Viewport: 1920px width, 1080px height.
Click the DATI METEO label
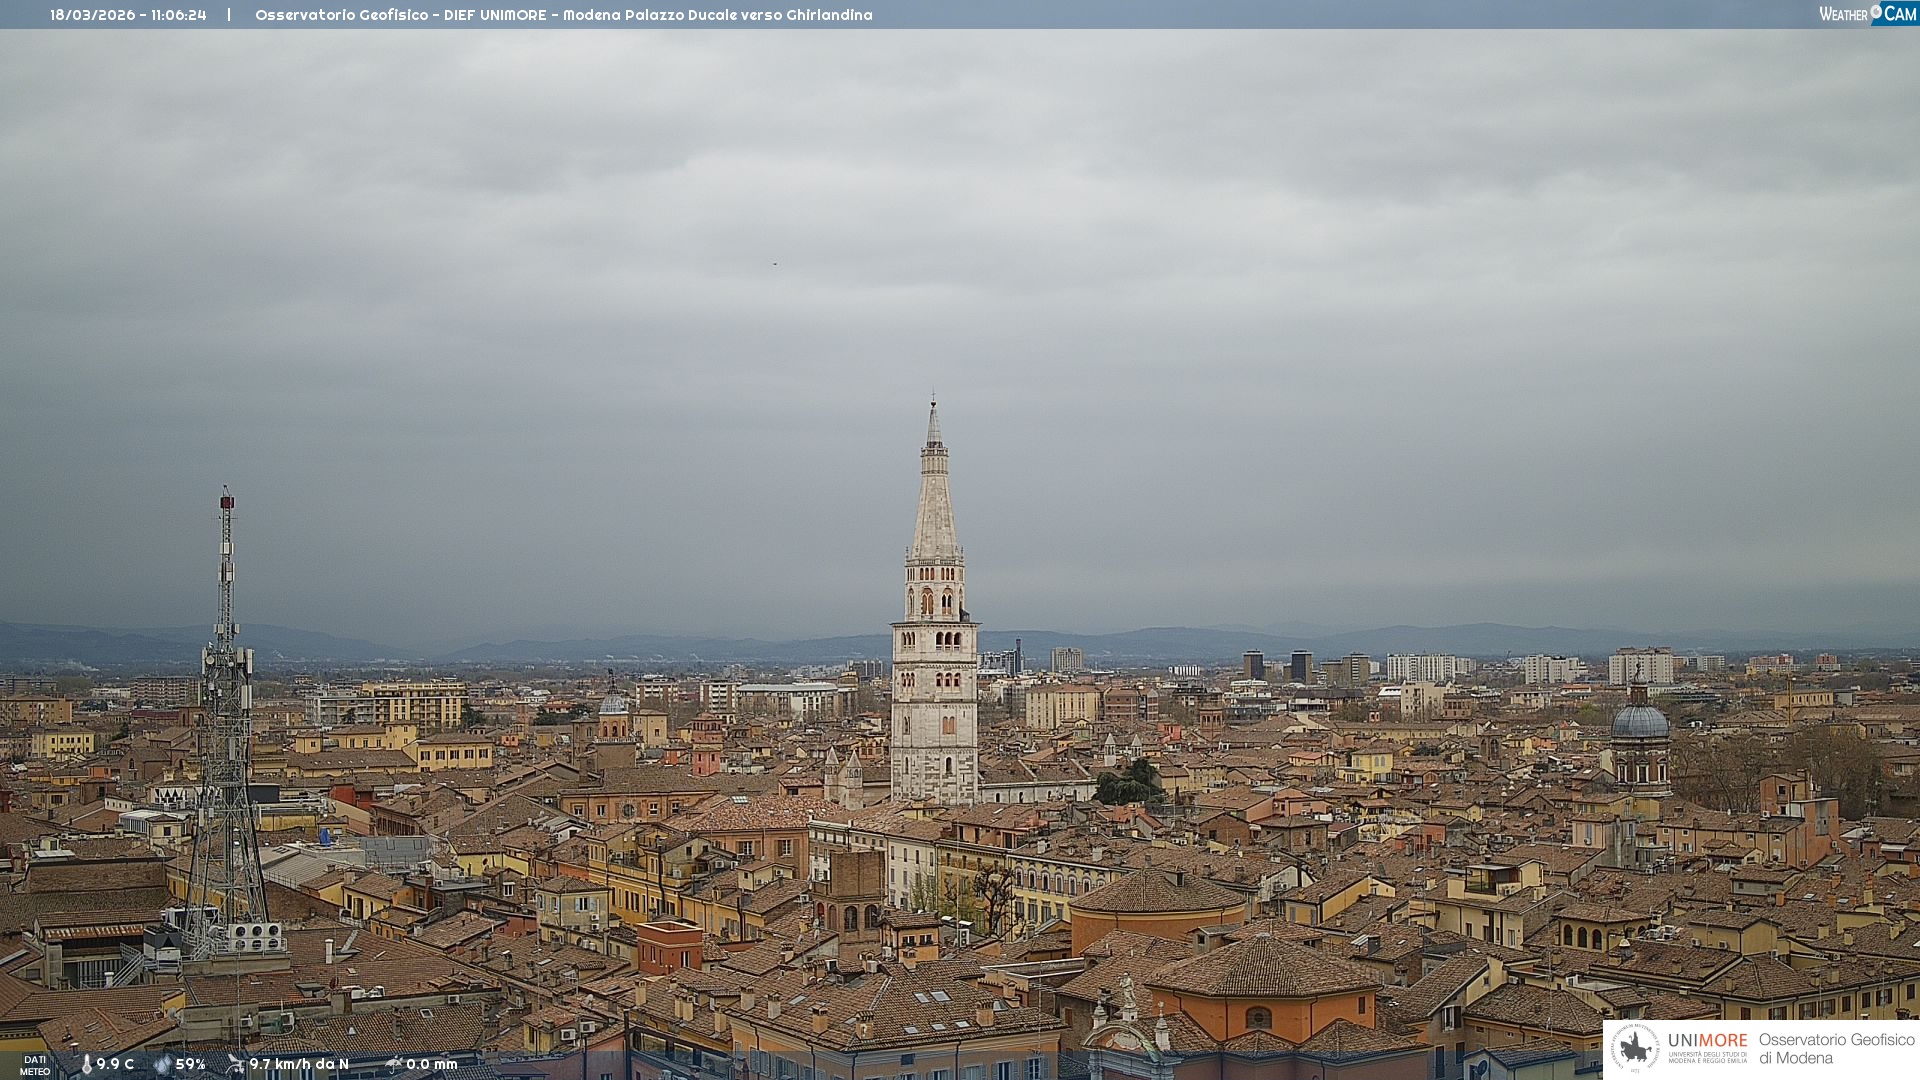(35, 1065)
